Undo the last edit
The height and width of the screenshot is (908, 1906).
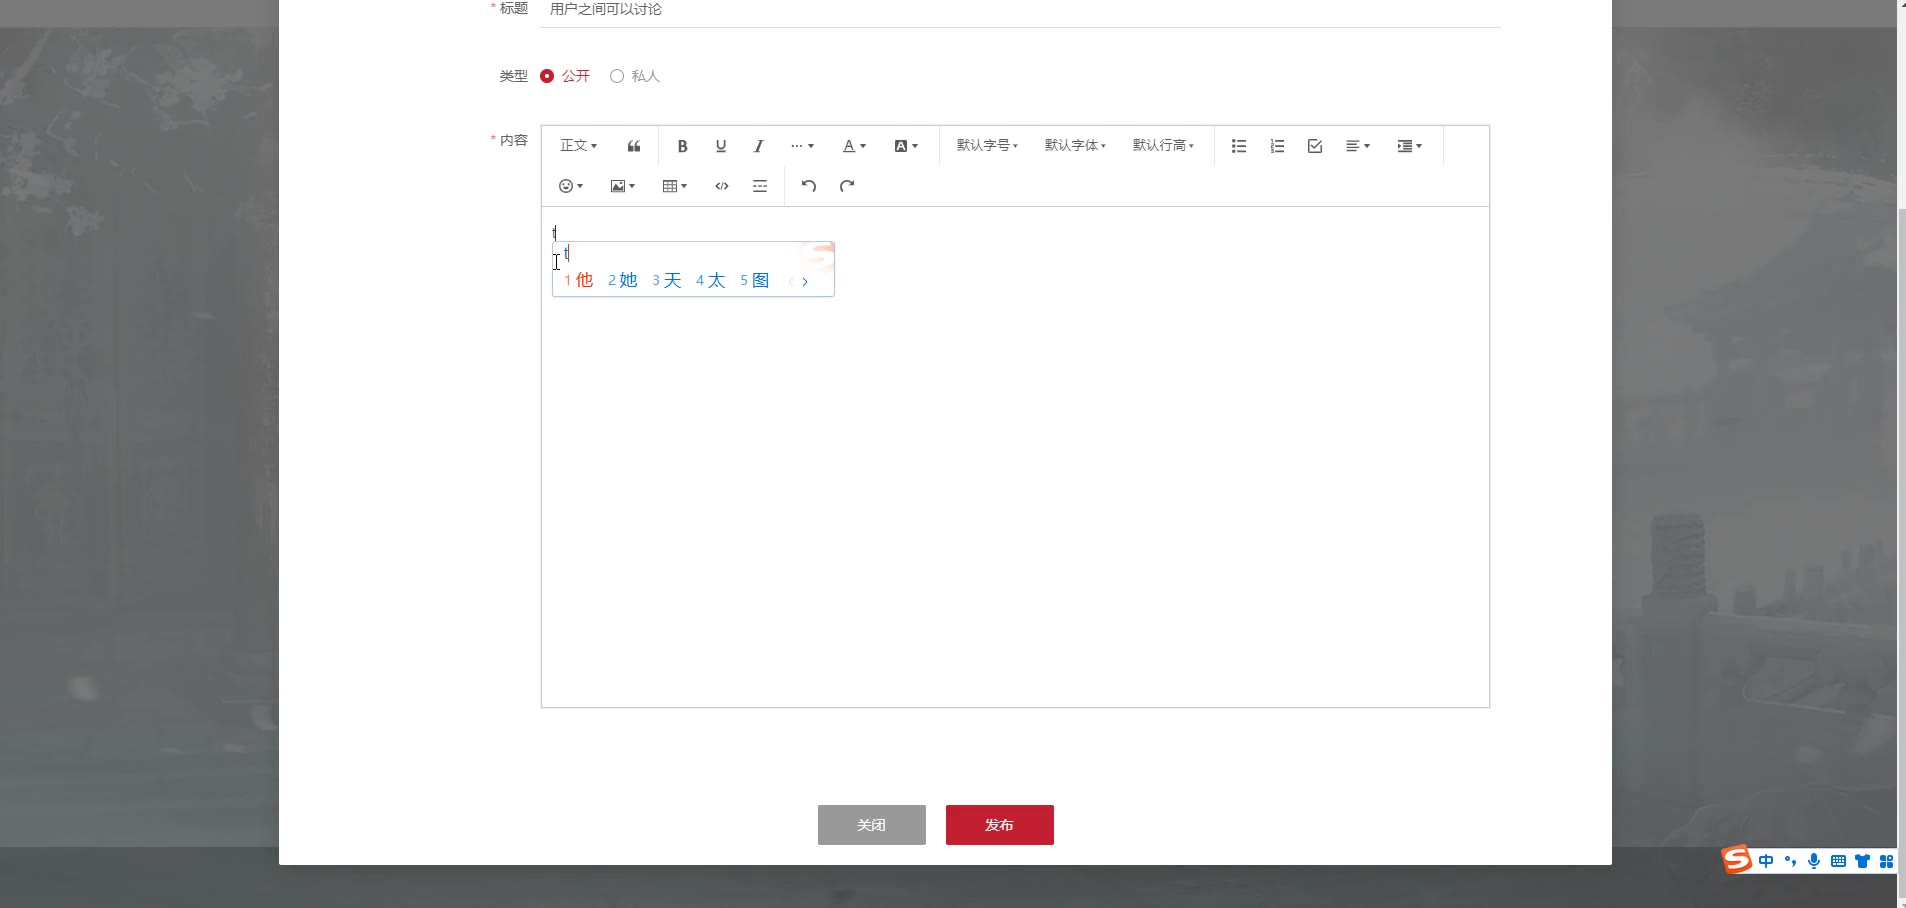(x=809, y=186)
